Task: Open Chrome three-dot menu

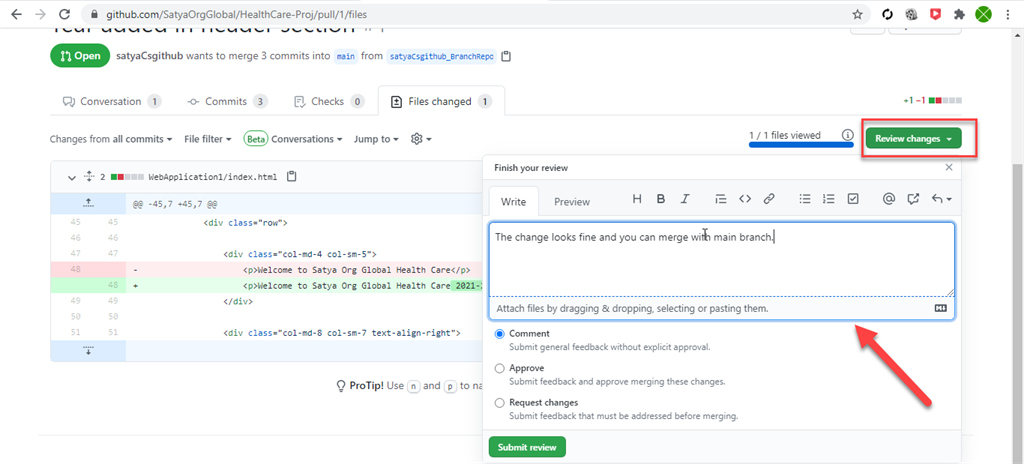Action: 1009,14
